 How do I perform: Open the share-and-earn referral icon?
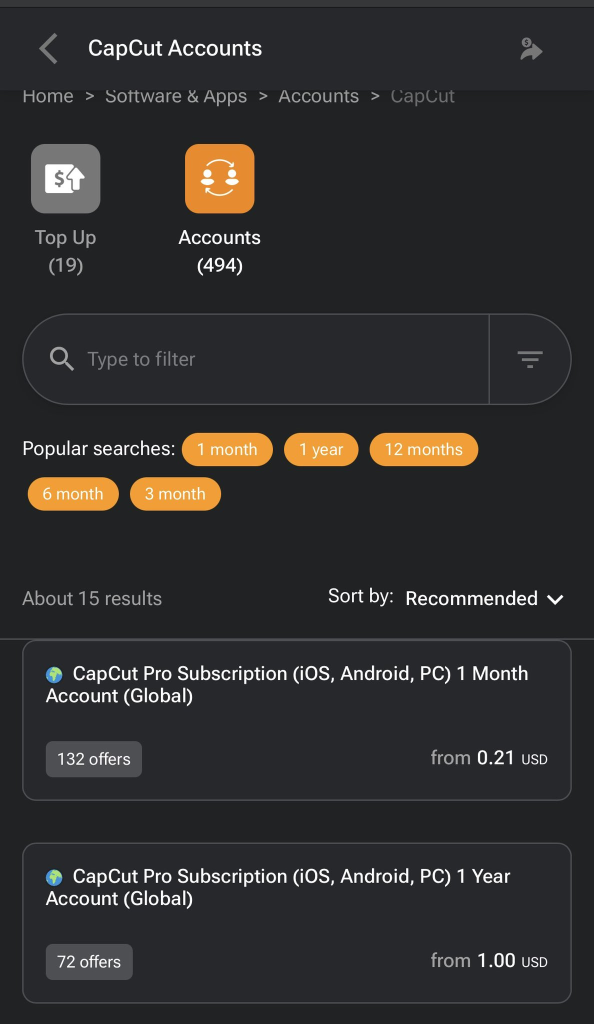pos(531,48)
